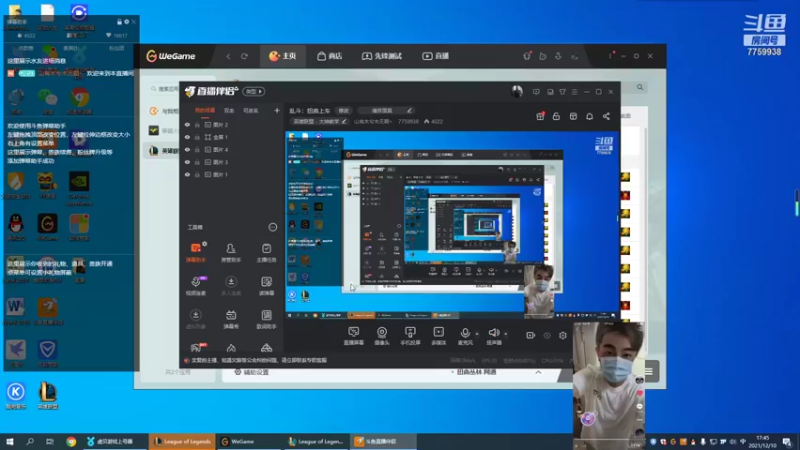Switch to the first scene tab (orange underlined)
This screenshot has height=450, width=800.
point(205,110)
